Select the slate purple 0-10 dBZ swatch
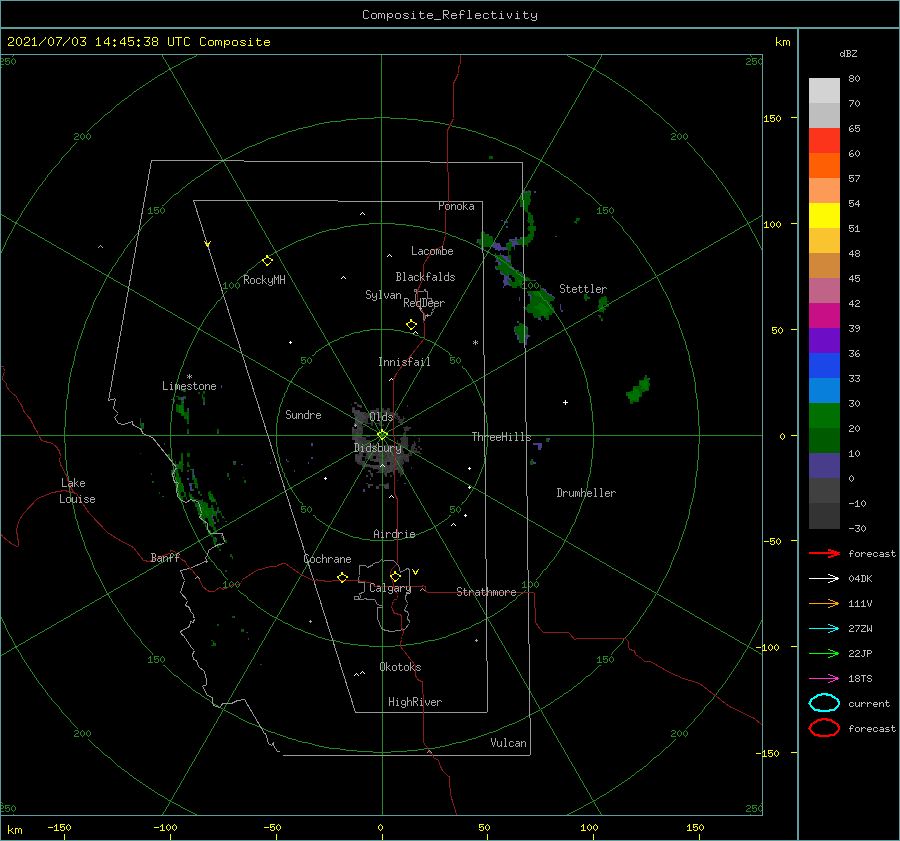 [824, 466]
